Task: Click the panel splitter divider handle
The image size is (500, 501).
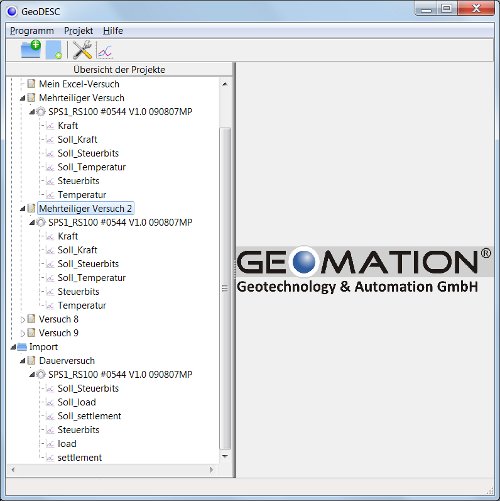Action: click(234, 270)
